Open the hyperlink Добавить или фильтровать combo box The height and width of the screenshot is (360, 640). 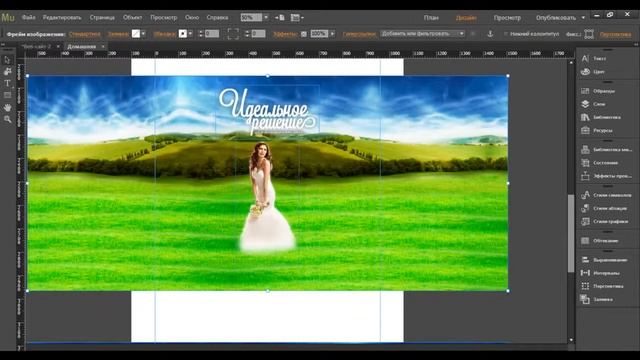[422, 33]
